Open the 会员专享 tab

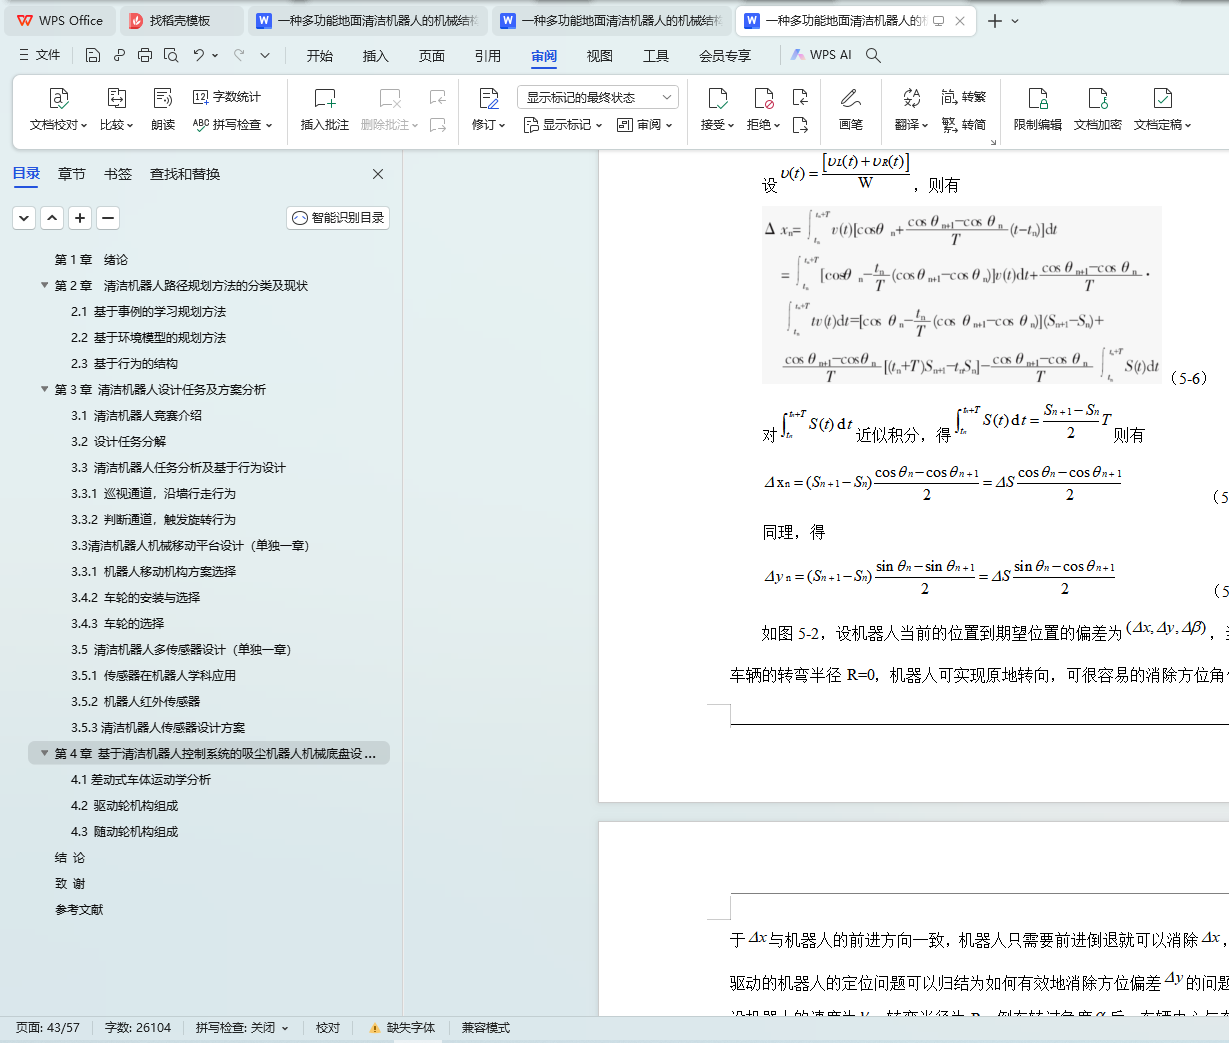click(x=725, y=56)
